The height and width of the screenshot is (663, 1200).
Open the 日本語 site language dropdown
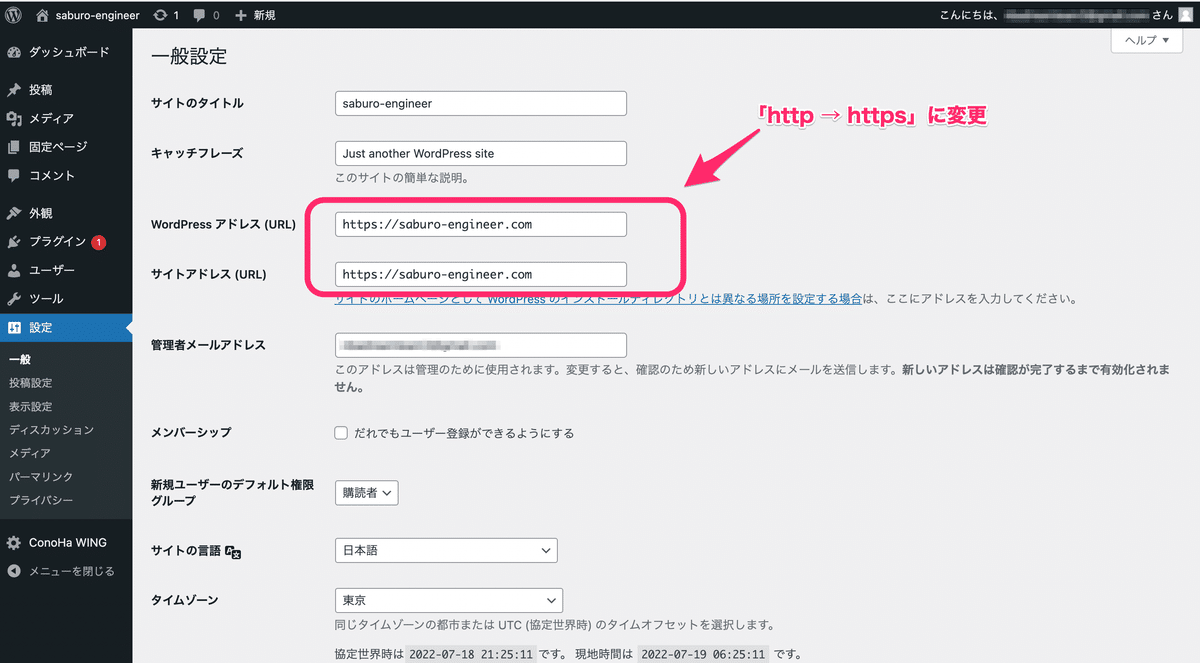[446, 550]
